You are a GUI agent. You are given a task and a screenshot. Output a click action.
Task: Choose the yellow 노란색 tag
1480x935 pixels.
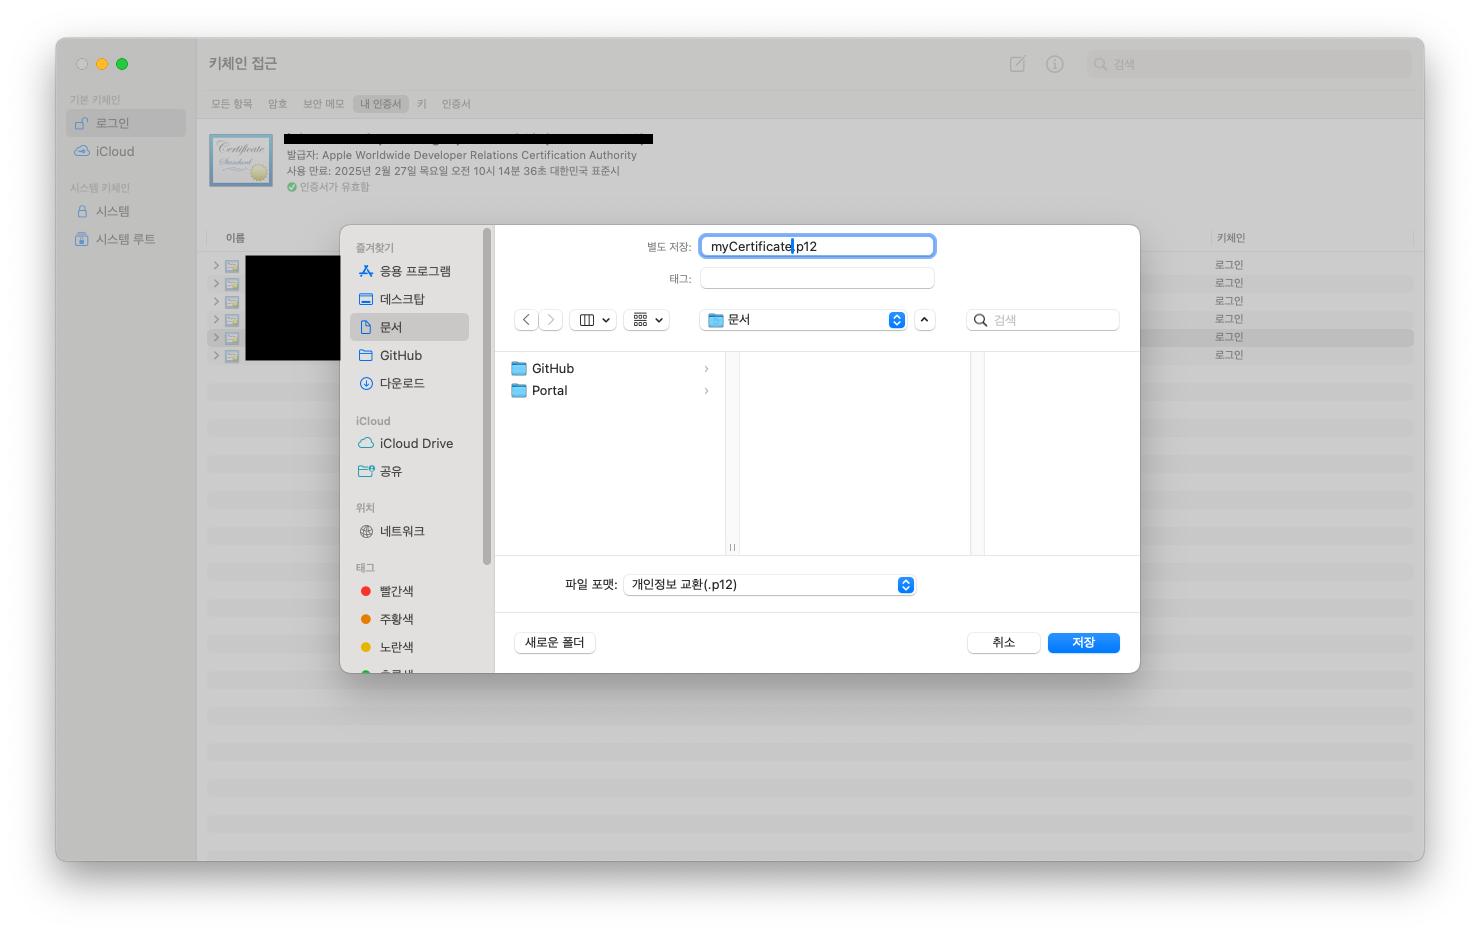tap(410, 647)
